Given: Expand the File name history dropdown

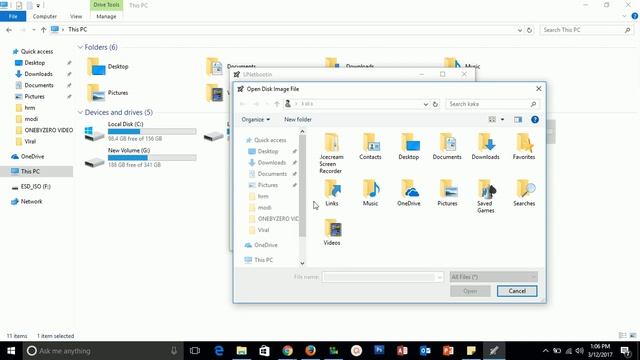Looking at the screenshot, I should point(439,277).
